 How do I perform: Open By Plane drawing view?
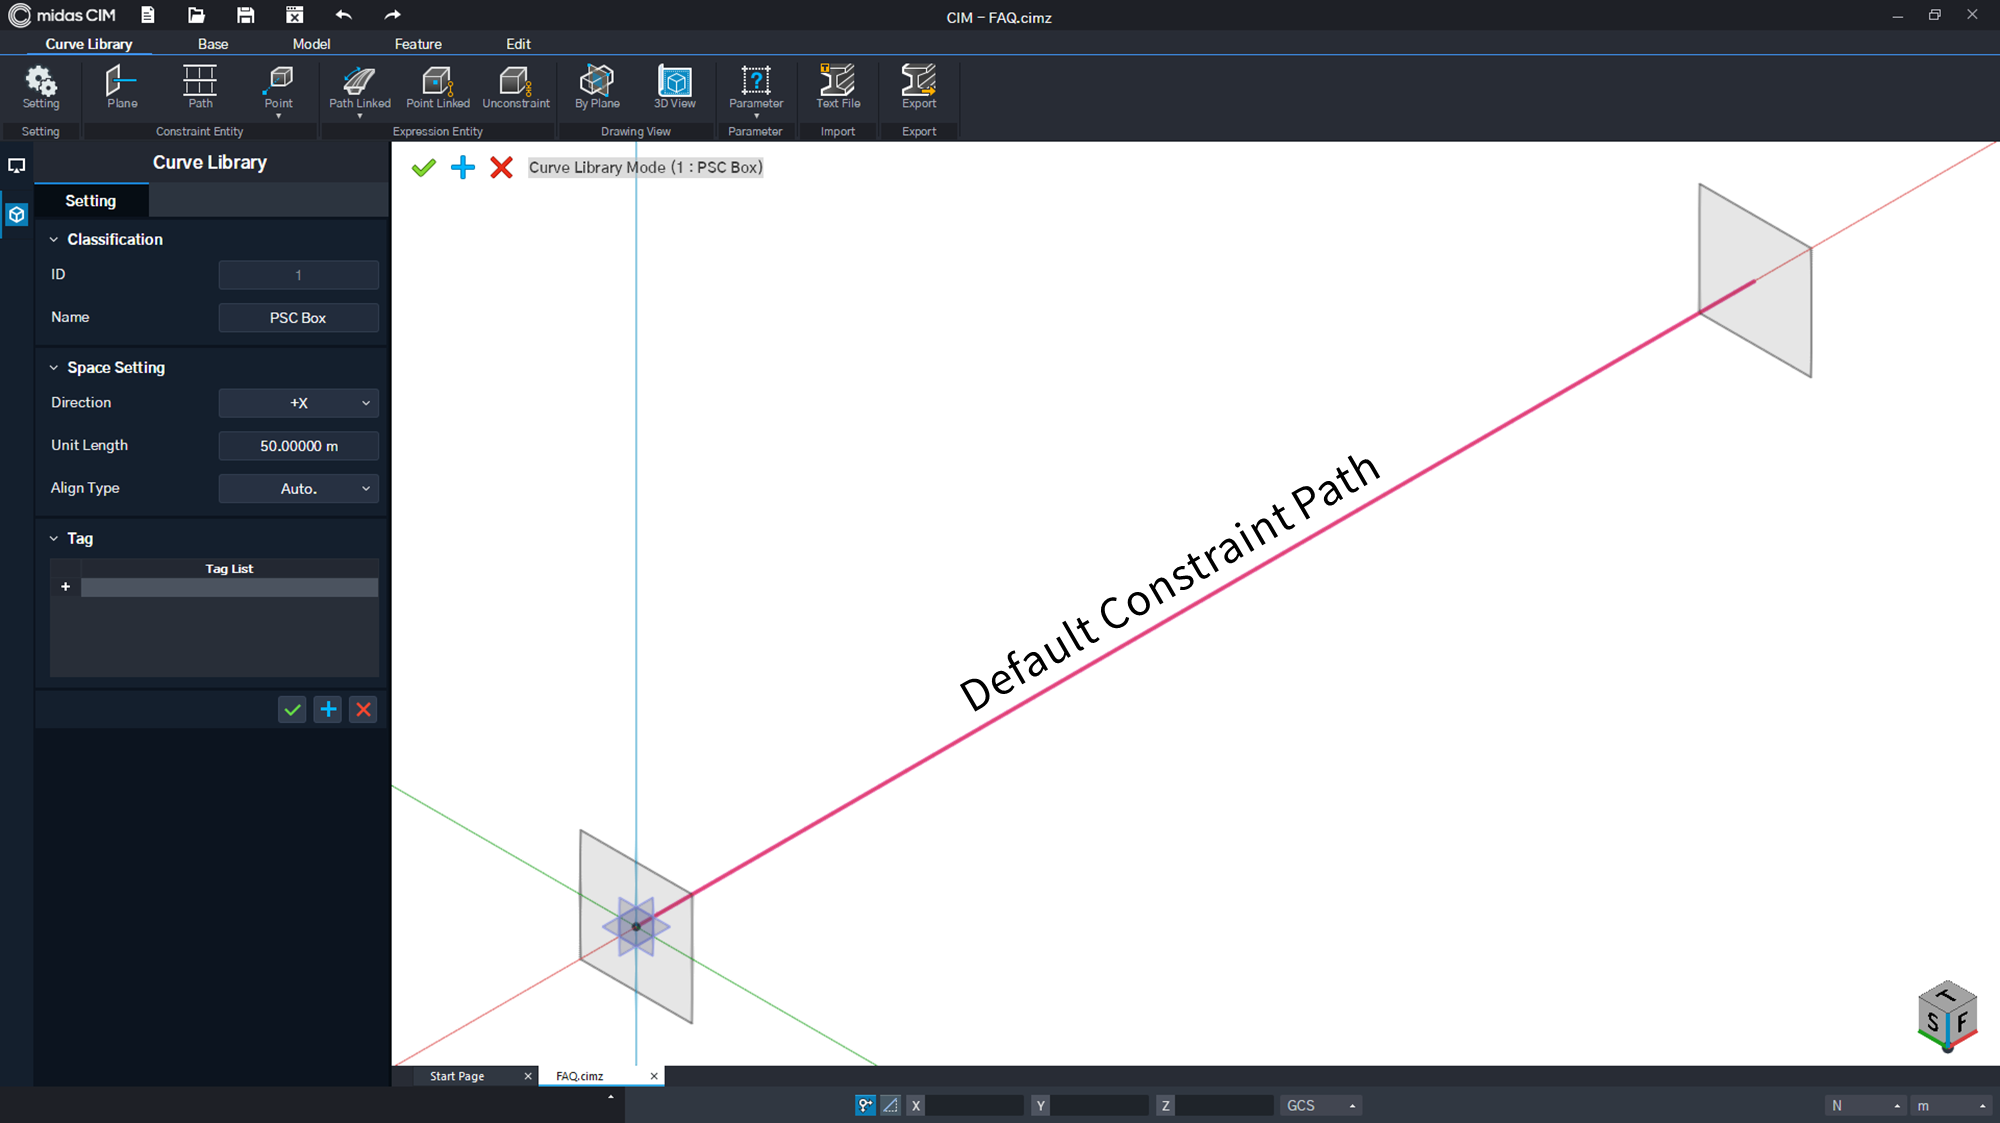point(597,87)
